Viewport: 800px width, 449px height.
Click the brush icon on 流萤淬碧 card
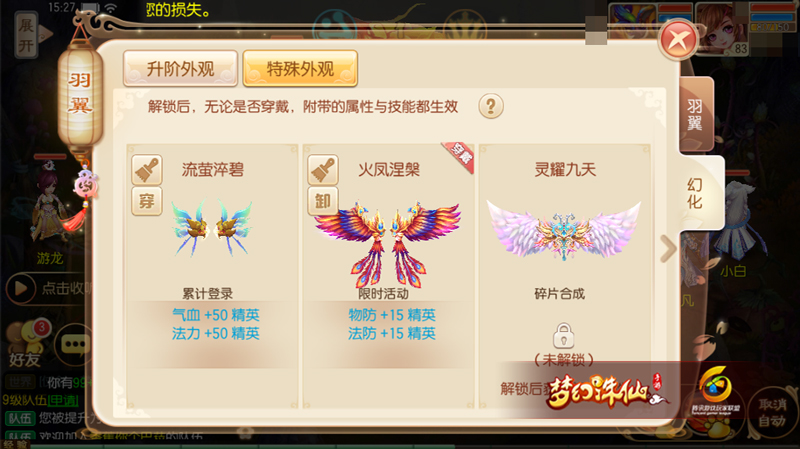[x=147, y=169]
